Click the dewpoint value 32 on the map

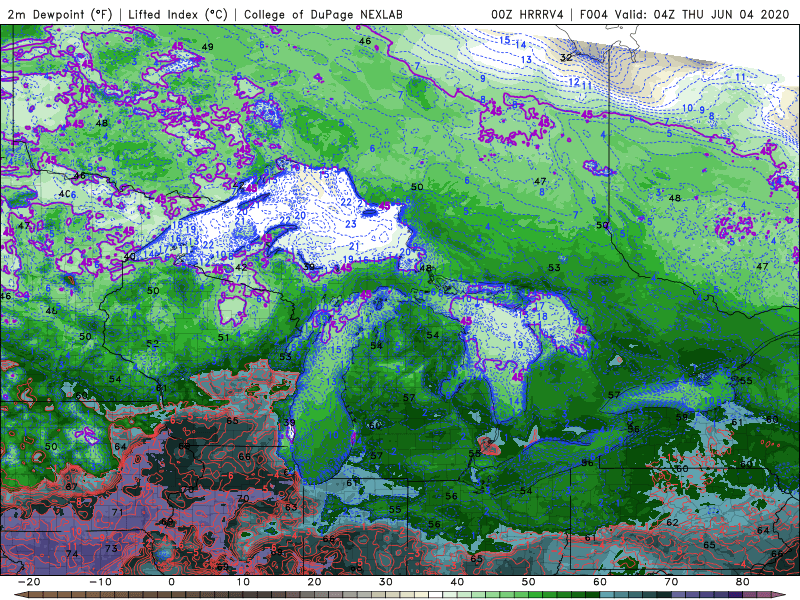point(566,58)
